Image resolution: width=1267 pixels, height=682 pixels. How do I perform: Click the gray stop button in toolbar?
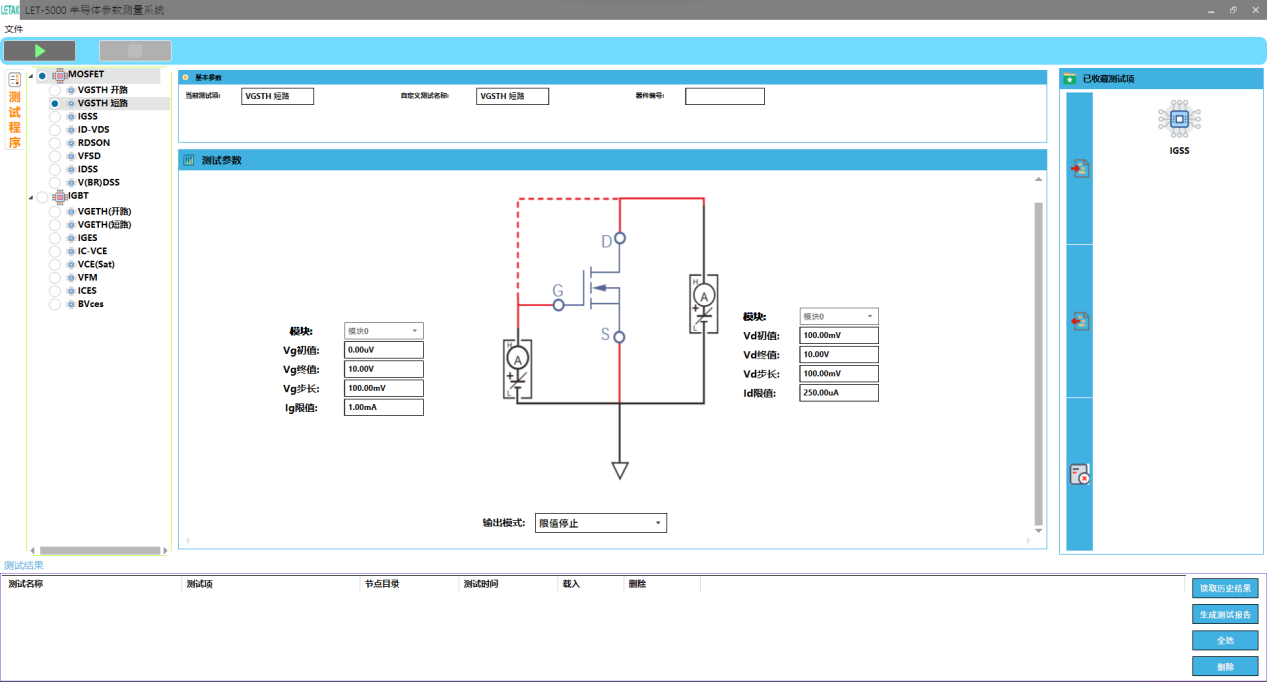pos(135,51)
